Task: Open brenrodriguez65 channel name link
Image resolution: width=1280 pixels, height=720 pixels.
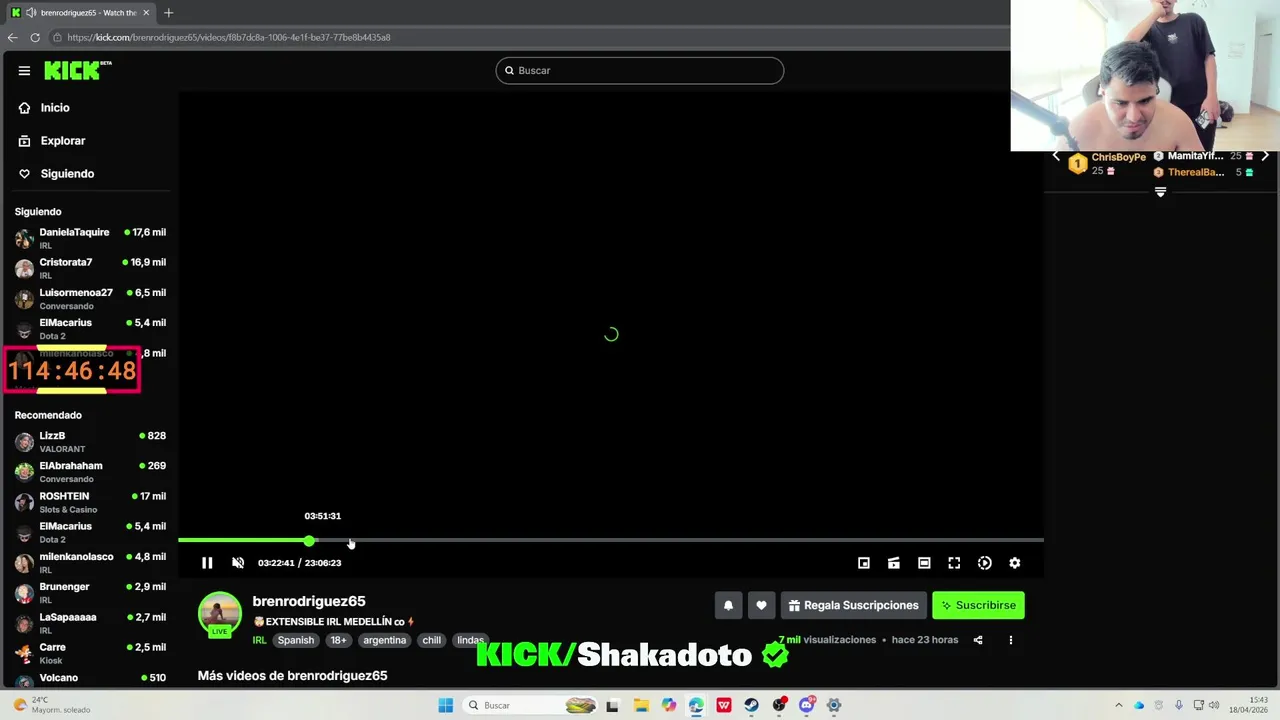Action: pyautogui.click(x=309, y=601)
